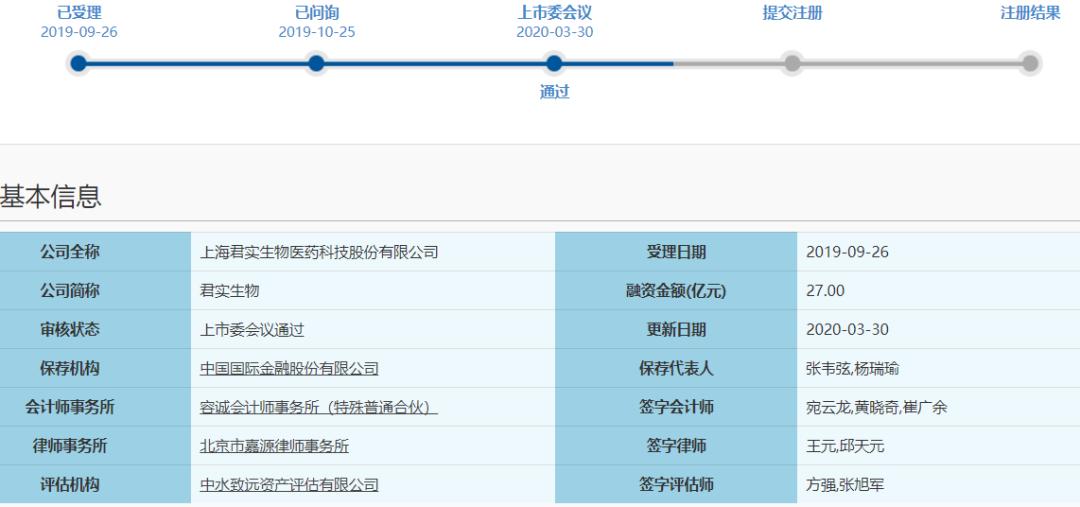Click the 公司全称 header cell
This screenshot has width=1080, height=507.
point(95,252)
